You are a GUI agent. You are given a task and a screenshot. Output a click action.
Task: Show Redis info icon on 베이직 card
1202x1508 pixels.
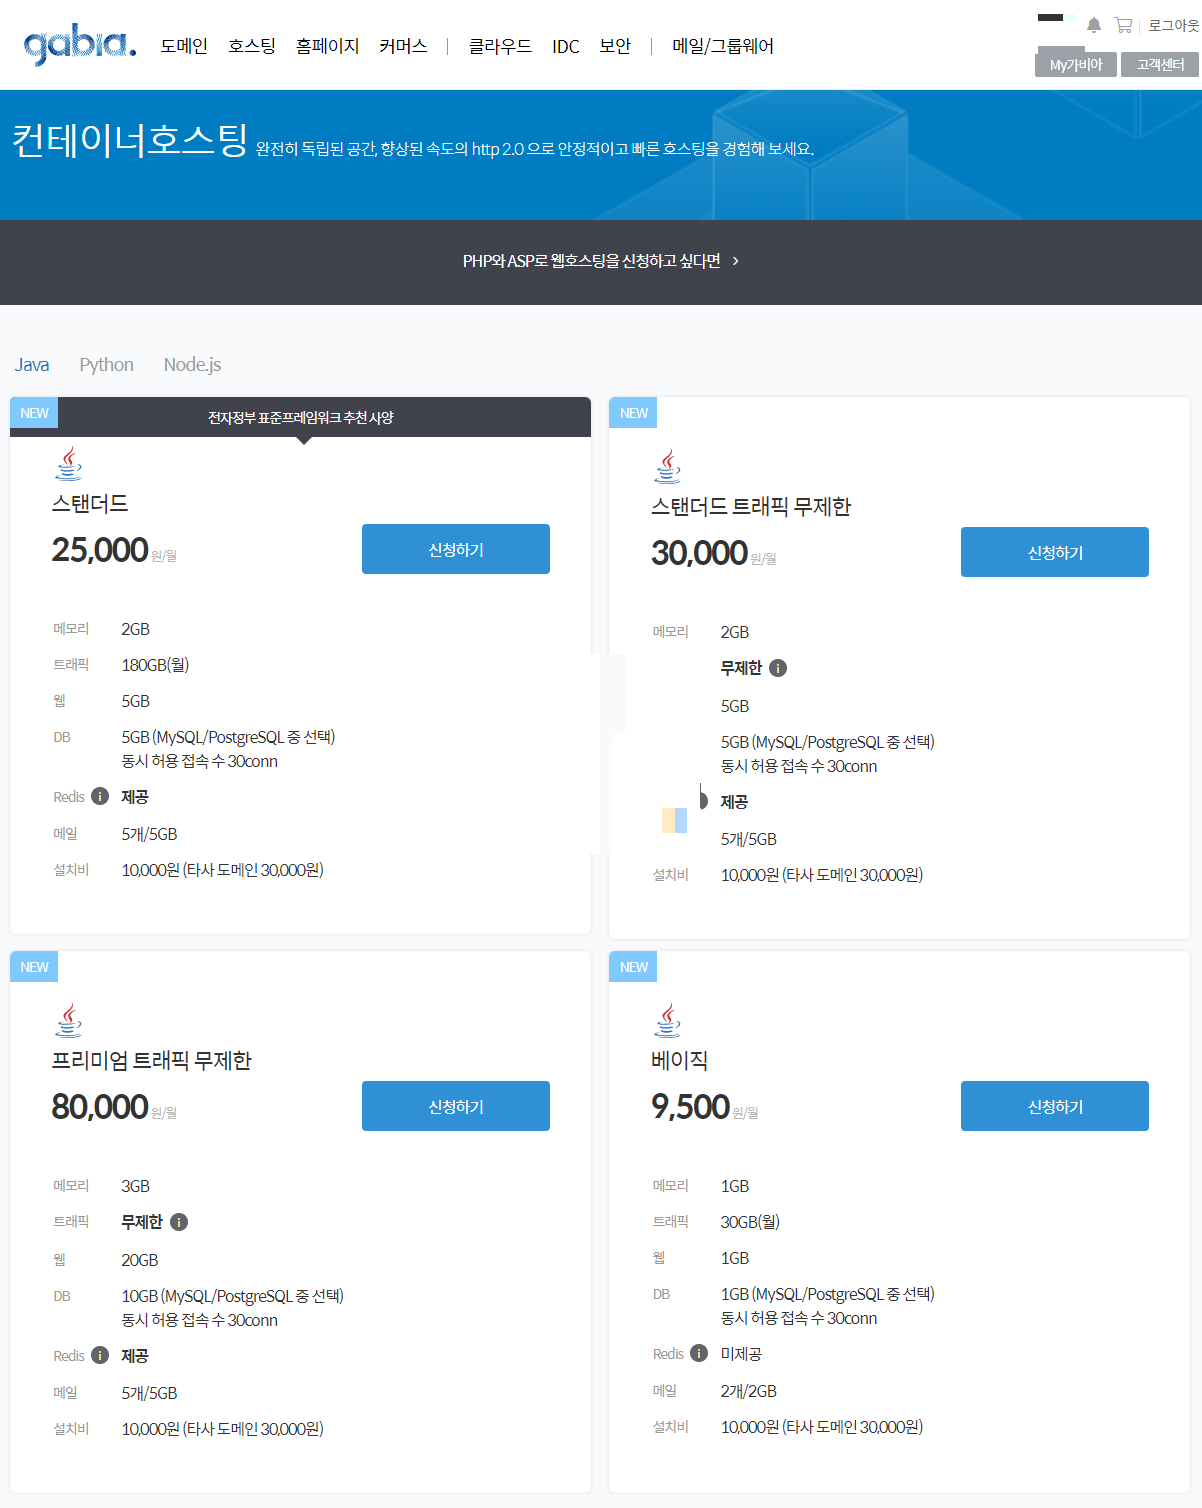(699, 1353)
